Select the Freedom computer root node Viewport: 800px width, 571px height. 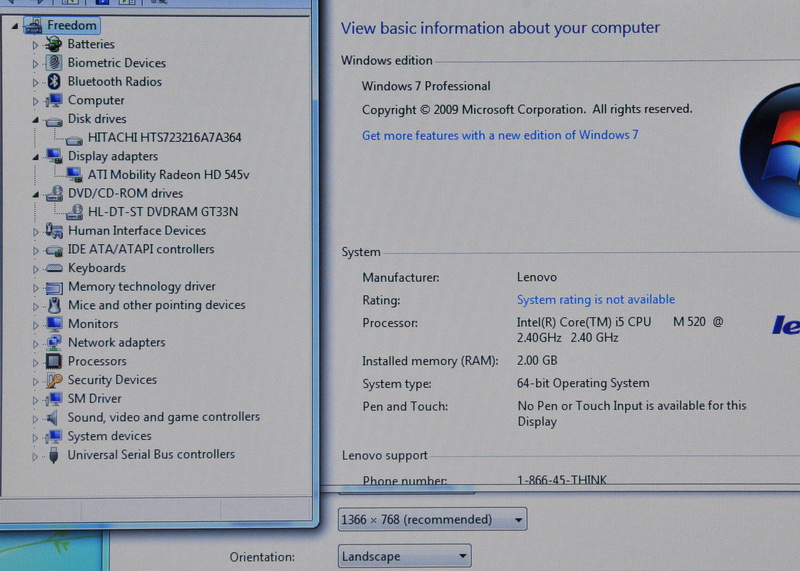71,26
